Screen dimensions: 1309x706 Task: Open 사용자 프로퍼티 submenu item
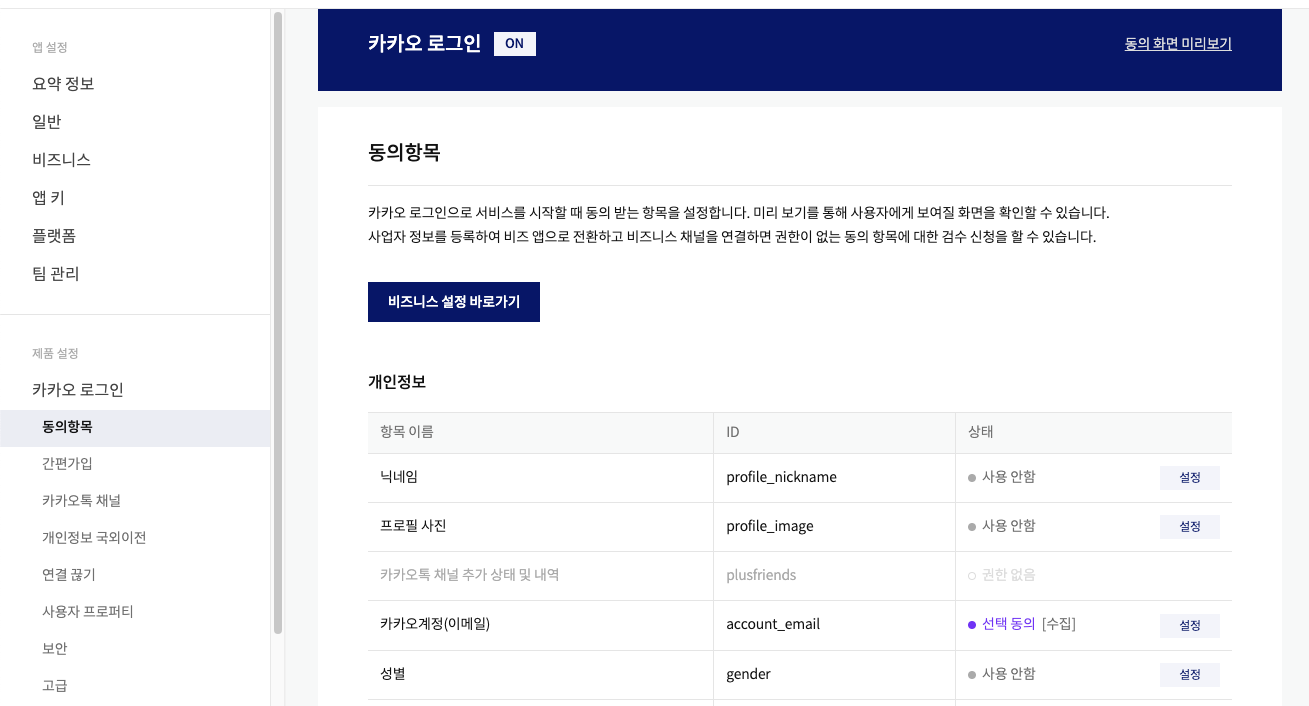pos(88,612)
